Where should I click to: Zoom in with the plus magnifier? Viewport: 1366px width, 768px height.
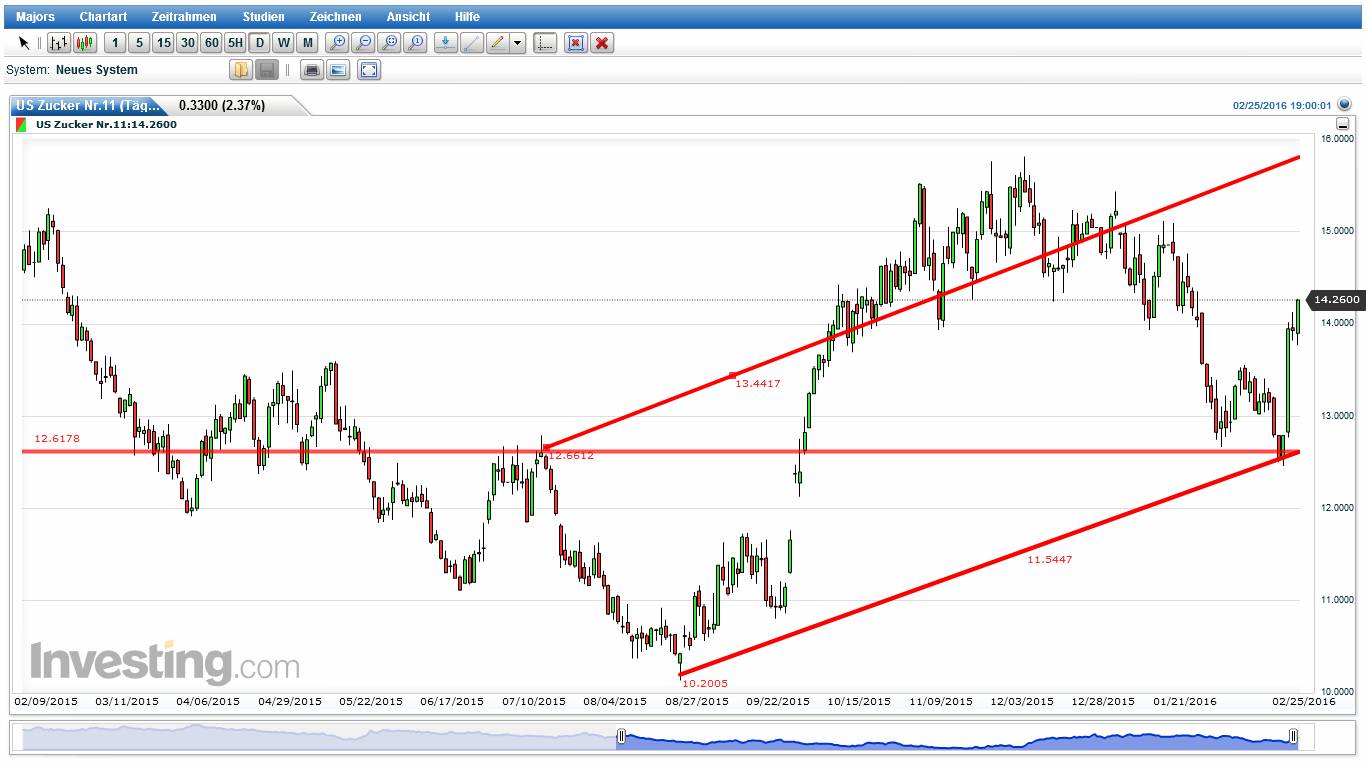tap(338, 43)
